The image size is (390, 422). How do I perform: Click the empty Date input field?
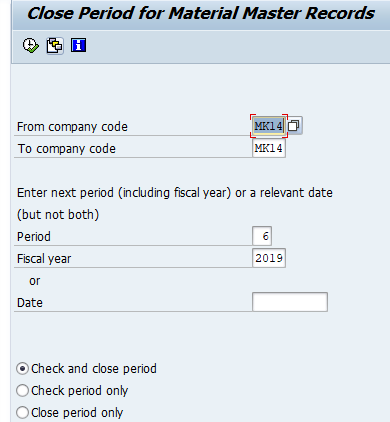tap(290, 302)
